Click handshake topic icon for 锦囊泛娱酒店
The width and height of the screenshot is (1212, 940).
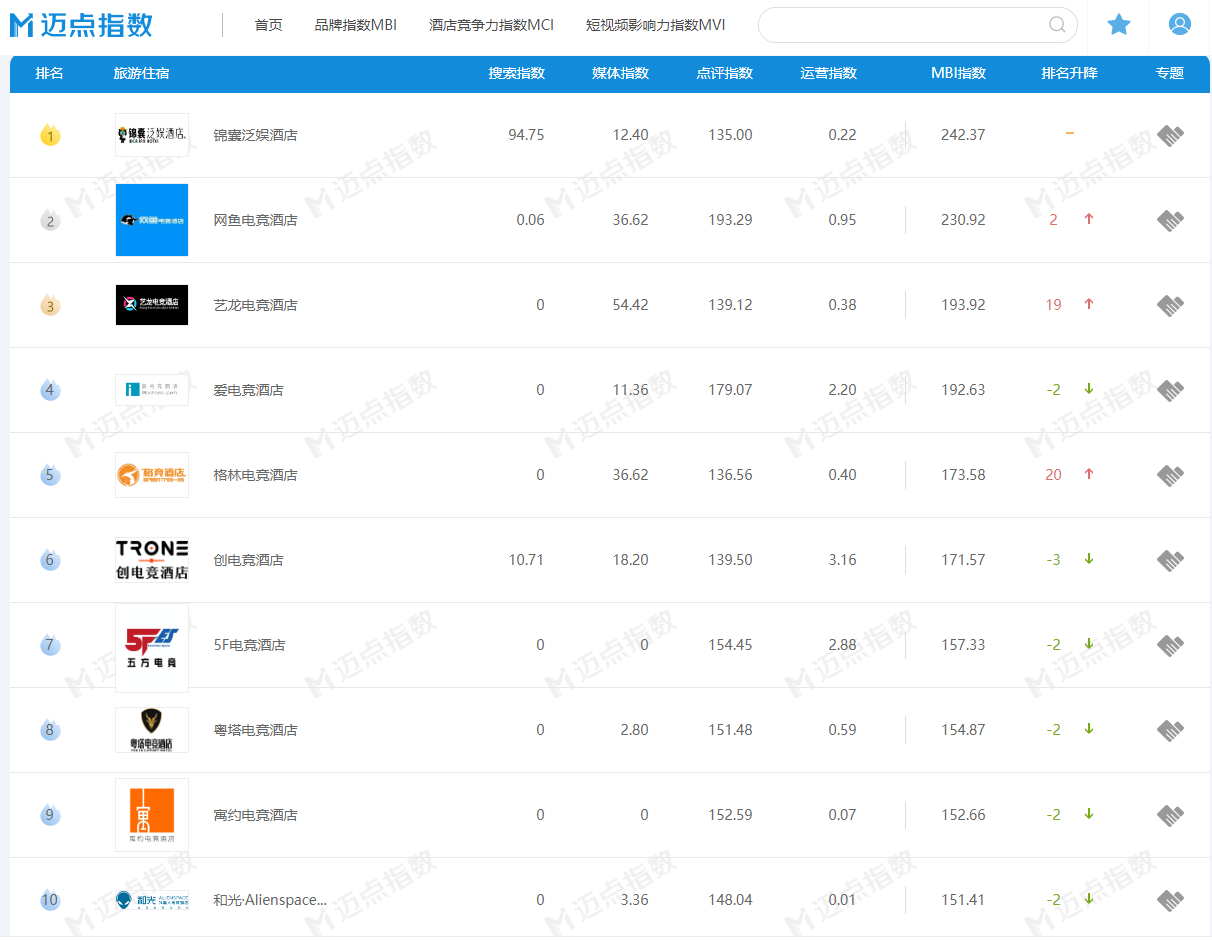1170,135
